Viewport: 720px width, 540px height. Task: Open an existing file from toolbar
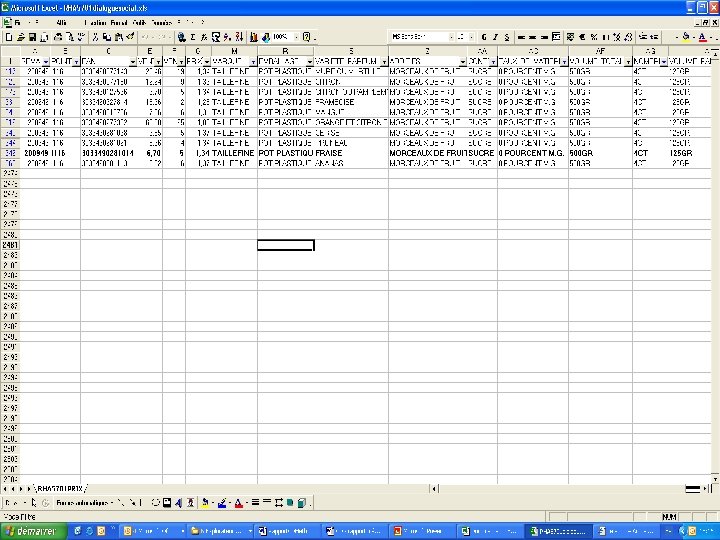coord(21,37)
